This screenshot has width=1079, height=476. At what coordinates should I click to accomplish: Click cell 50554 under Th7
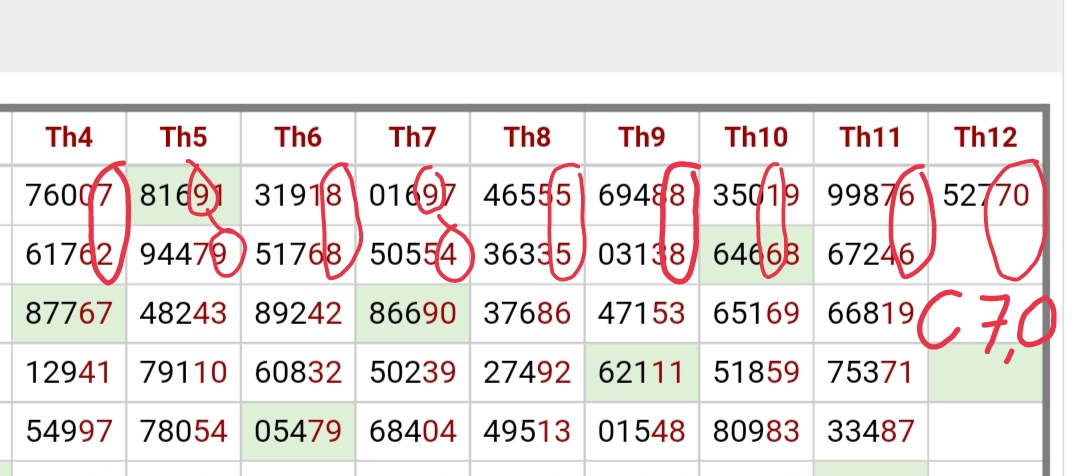(x=413, y=255)
